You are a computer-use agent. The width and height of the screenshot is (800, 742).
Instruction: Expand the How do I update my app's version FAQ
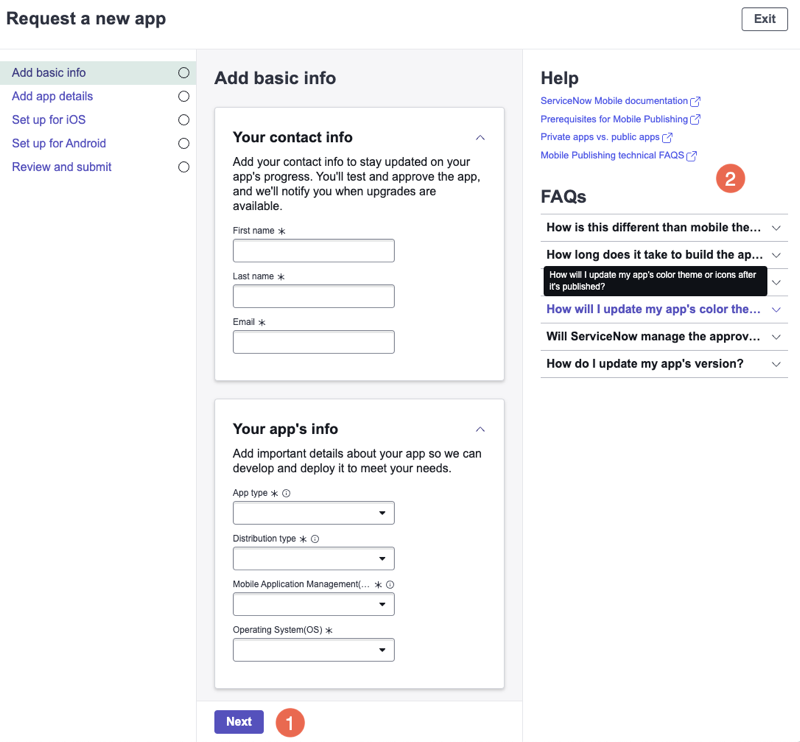click(x=664, y=364)
